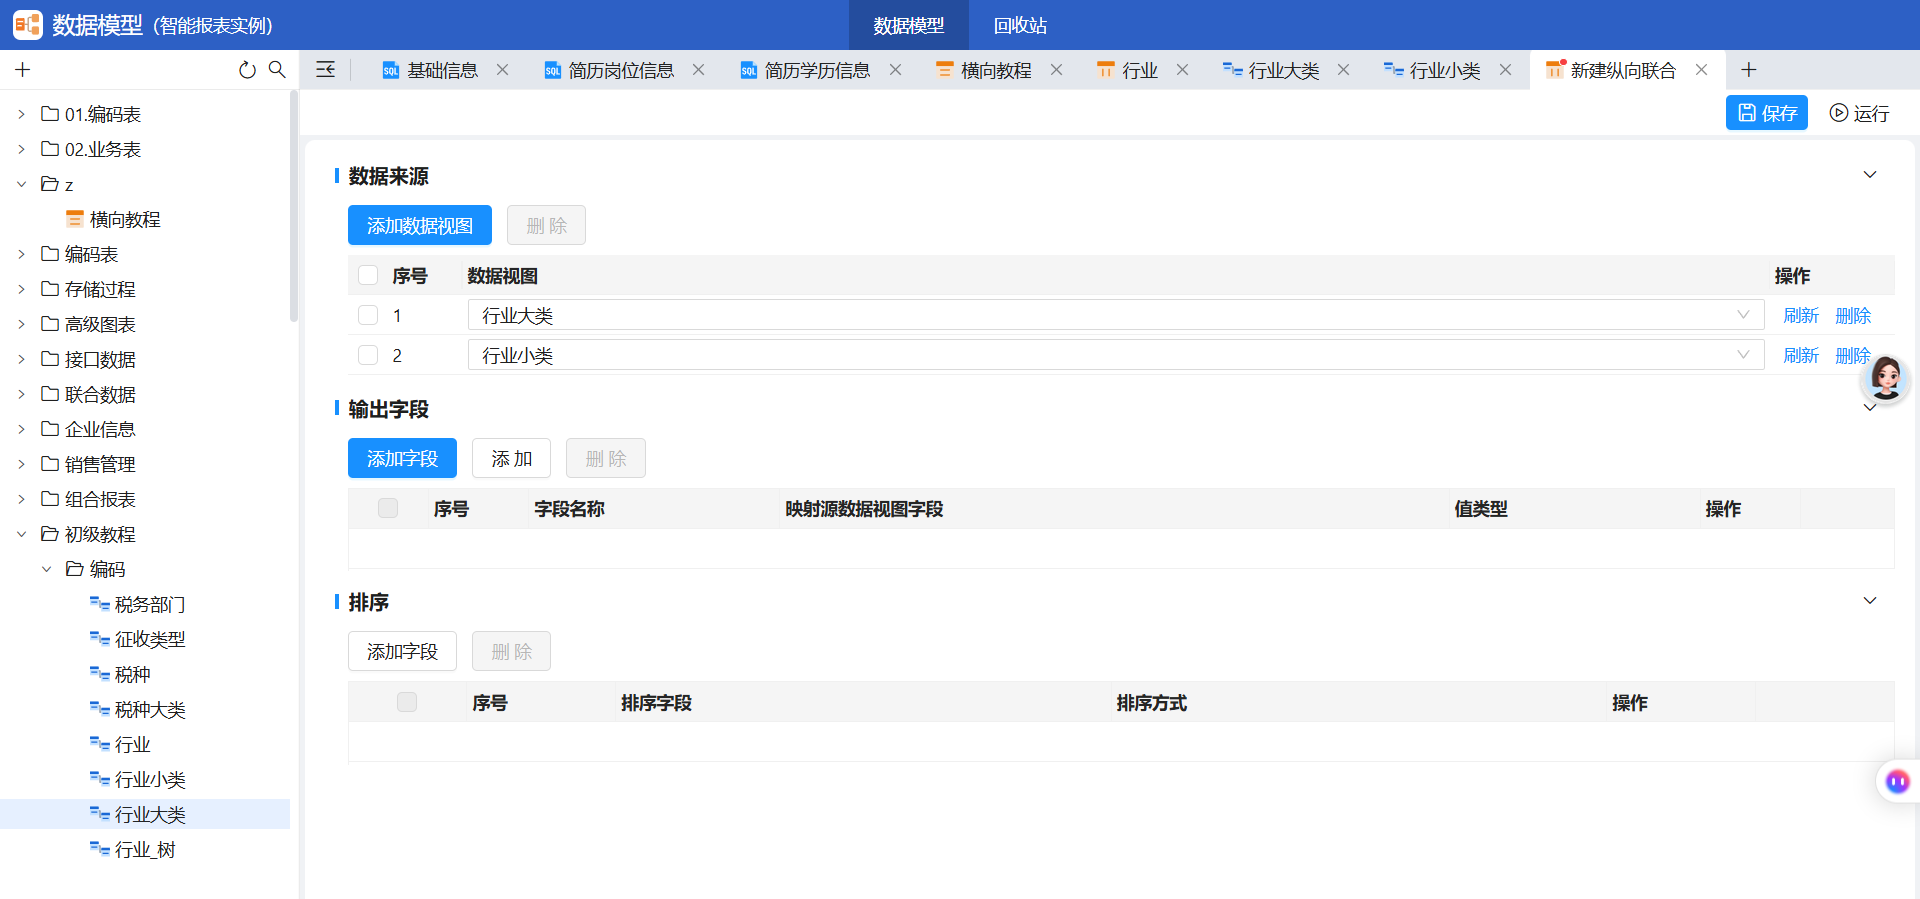
Task: Open the virtual assistant avatar
Action: tap(1886, 378)
